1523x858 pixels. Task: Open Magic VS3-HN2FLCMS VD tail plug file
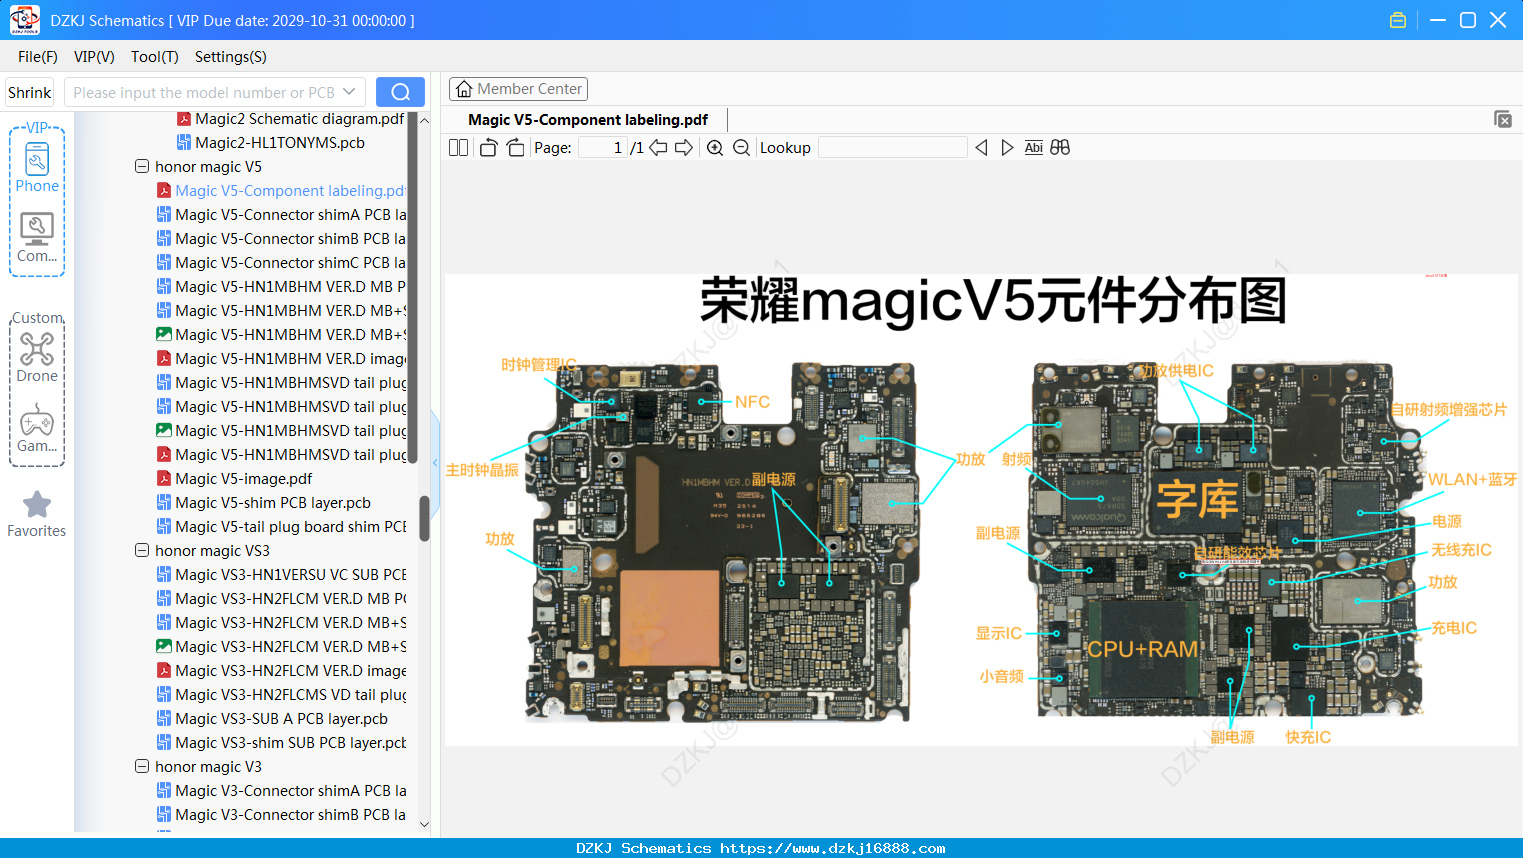click(281, 695)
